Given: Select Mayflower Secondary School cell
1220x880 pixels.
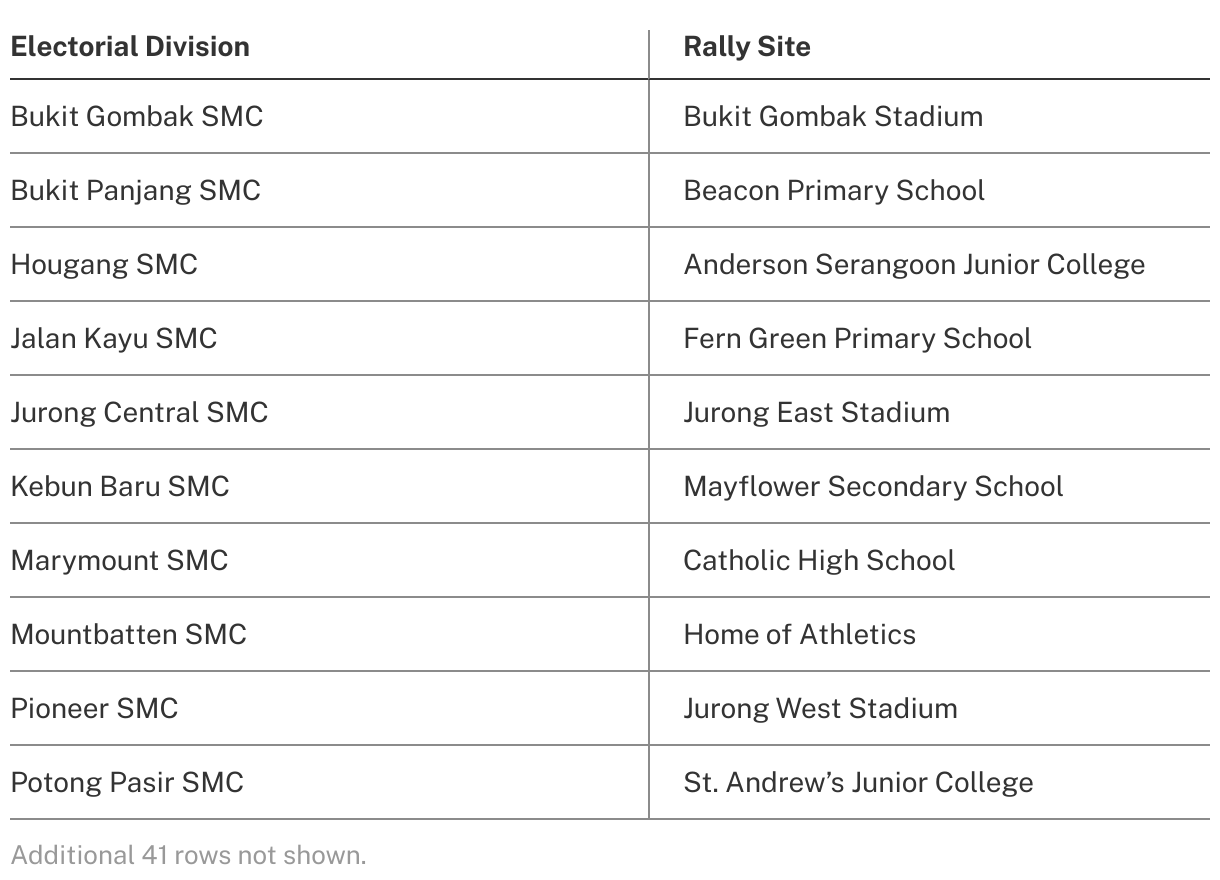Looking at the screenshot, I should coord(873,486).
